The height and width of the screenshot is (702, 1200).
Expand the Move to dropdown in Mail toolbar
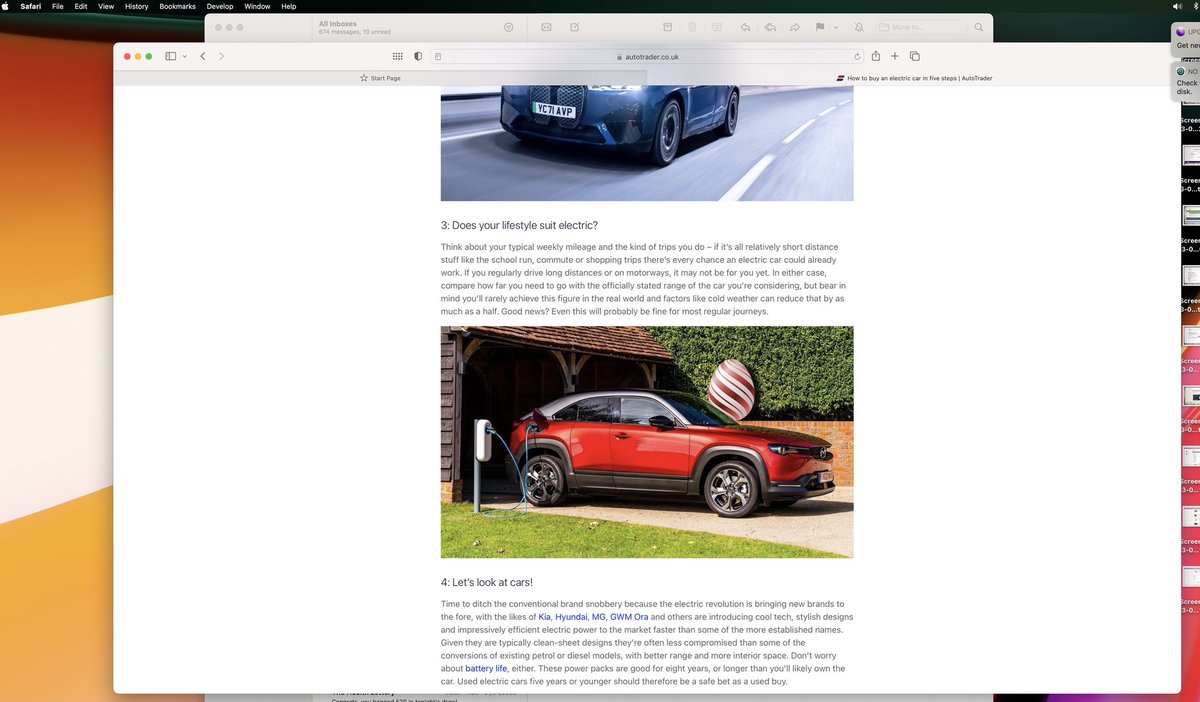click(920, 27)
